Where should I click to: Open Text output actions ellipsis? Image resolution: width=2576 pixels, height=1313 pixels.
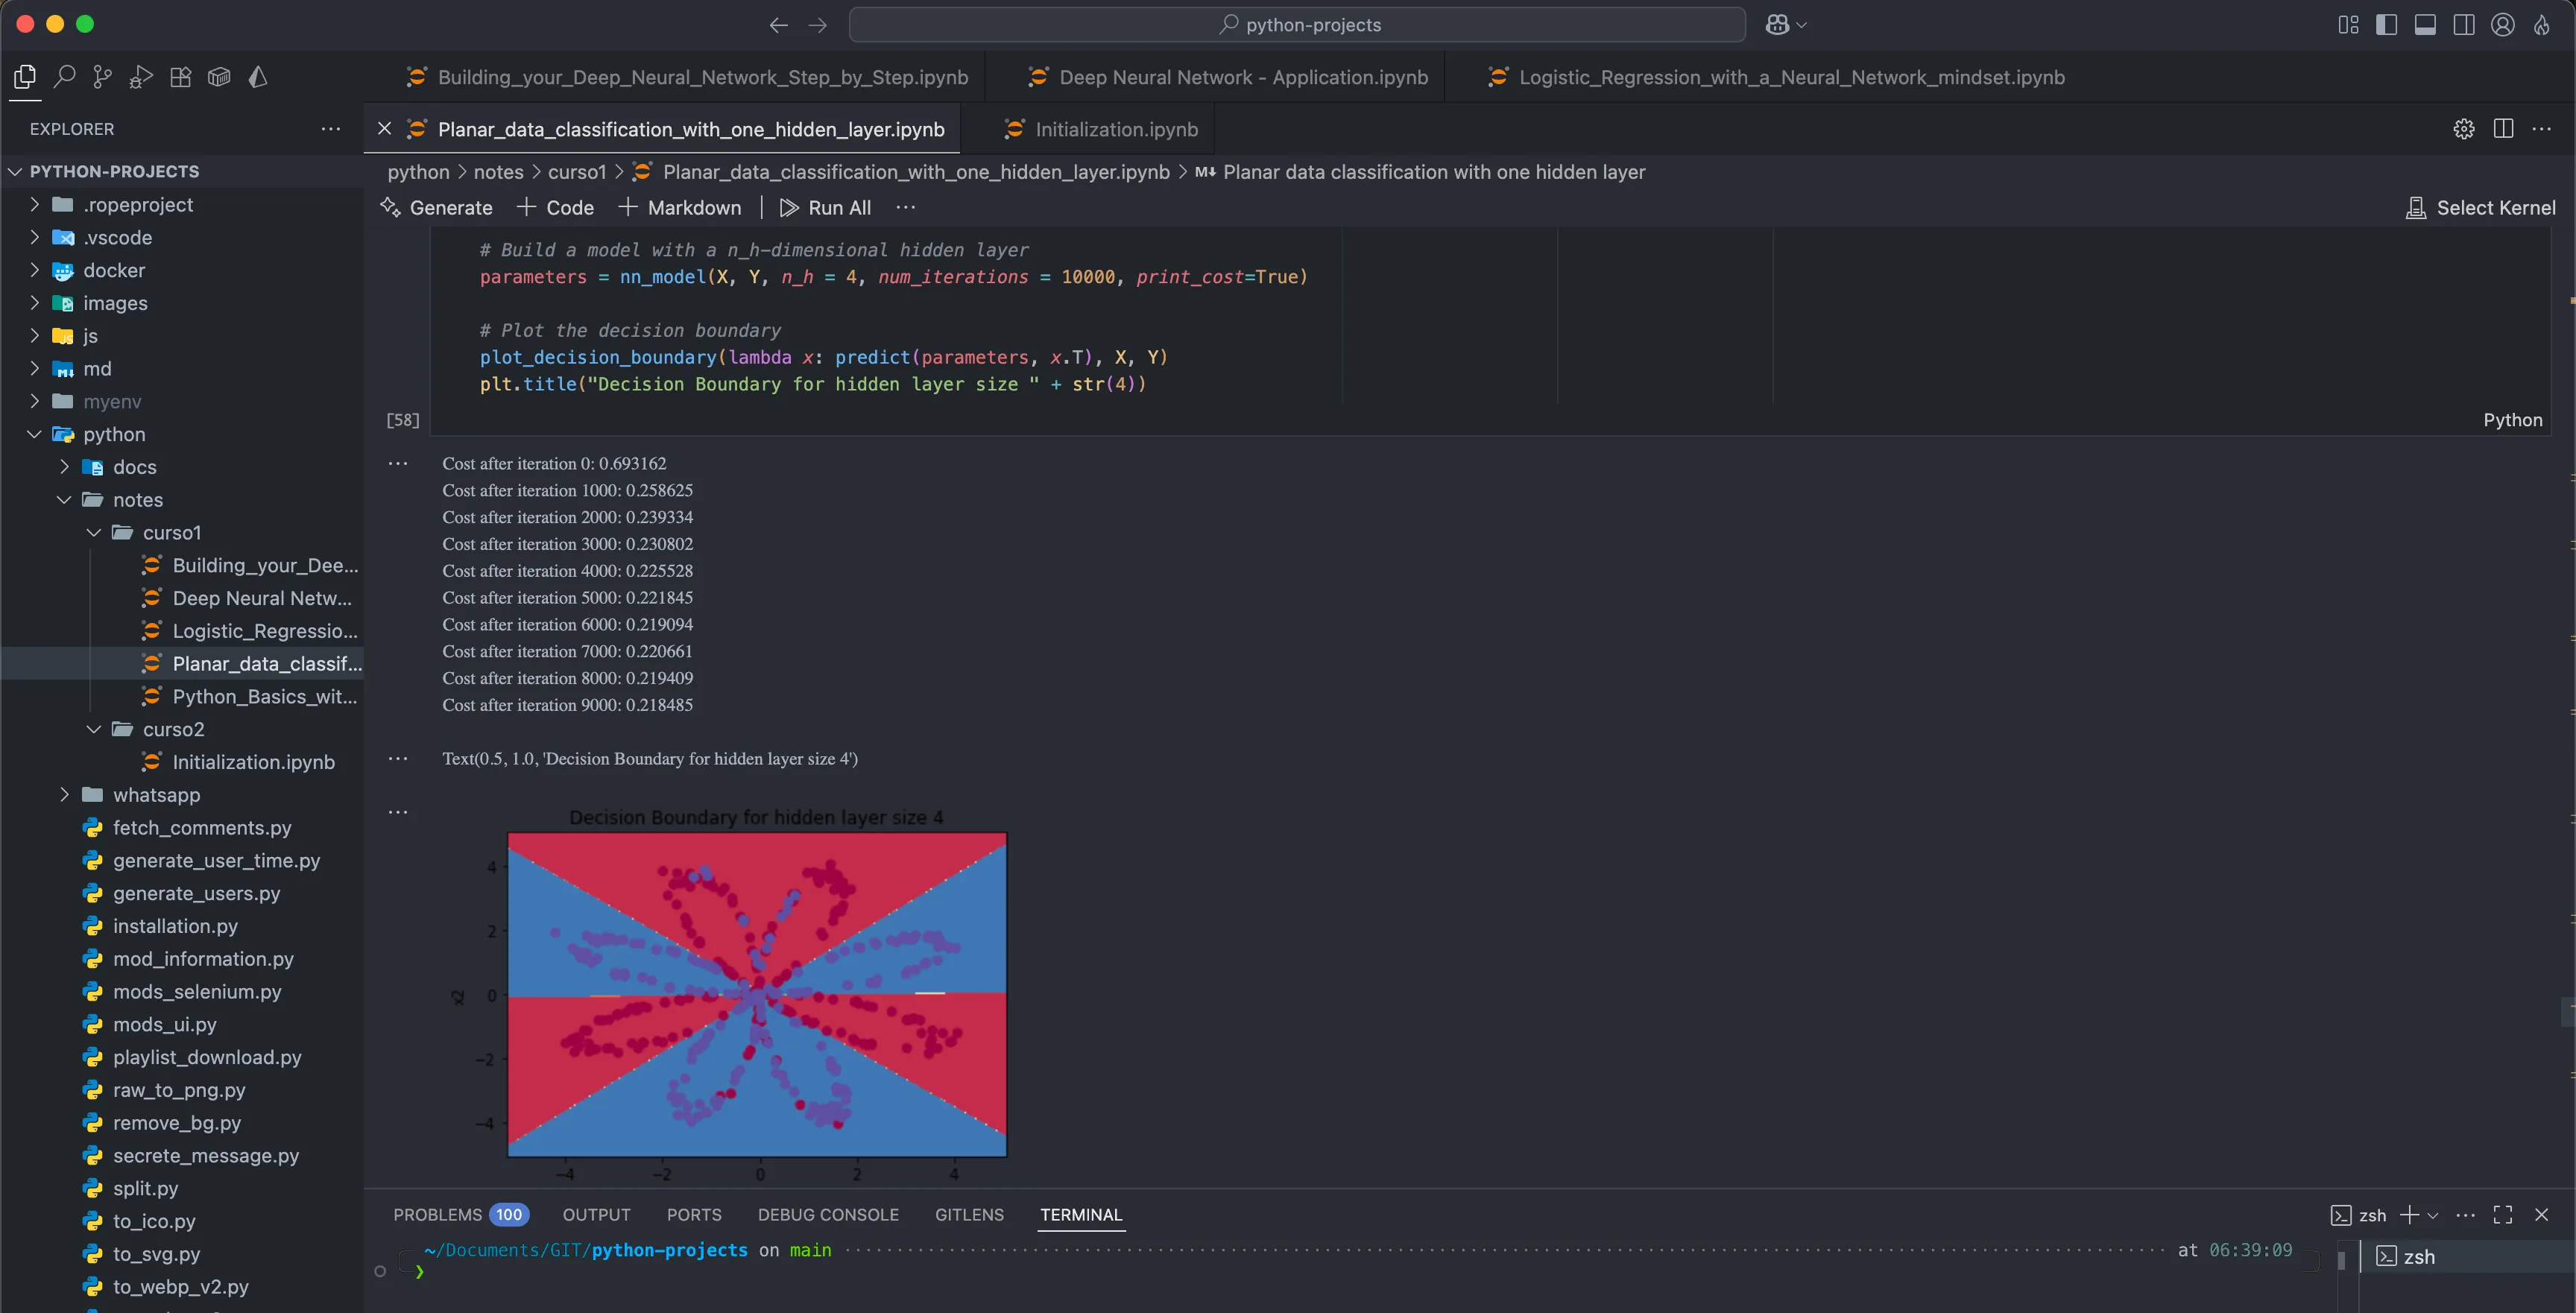click(398, 759)
